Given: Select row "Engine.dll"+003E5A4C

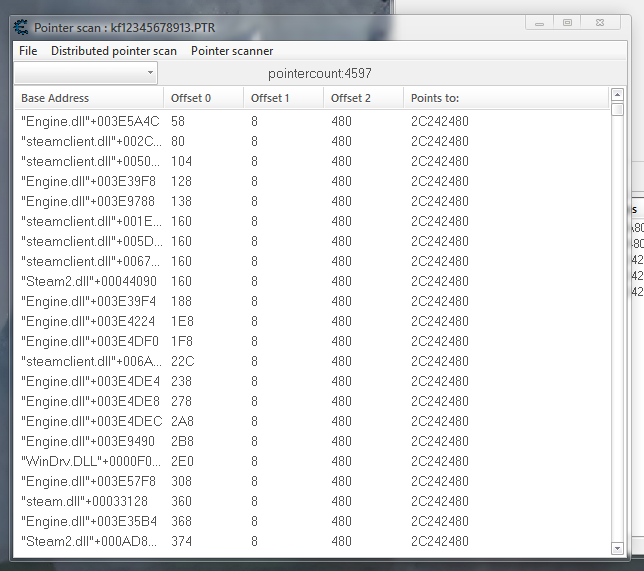Looking at the screenshot, I should (312, 121).
